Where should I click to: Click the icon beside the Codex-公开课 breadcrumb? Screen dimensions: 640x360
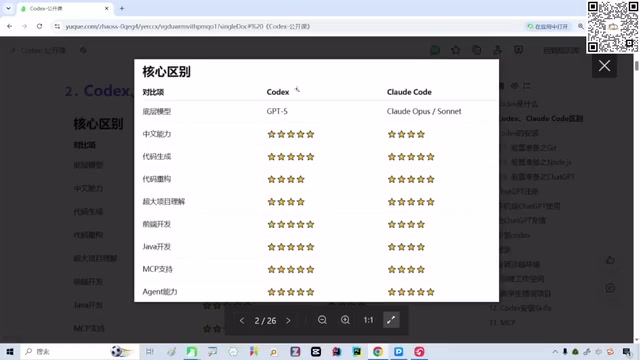coord(83,50)
